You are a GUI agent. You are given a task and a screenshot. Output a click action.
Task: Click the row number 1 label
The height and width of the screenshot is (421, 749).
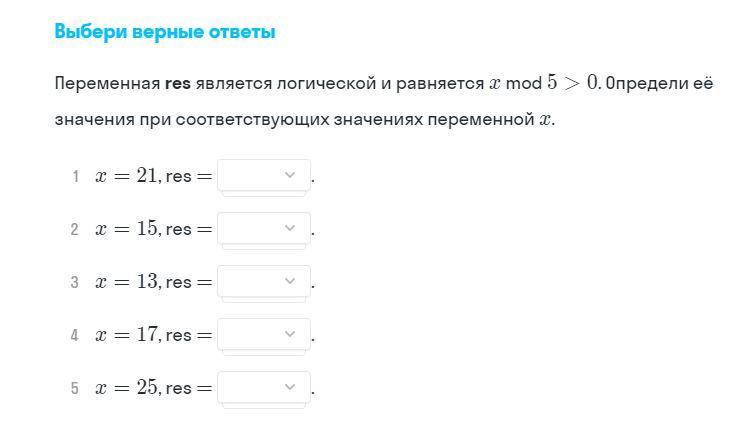pyautogui.click(x=75, y=177)
